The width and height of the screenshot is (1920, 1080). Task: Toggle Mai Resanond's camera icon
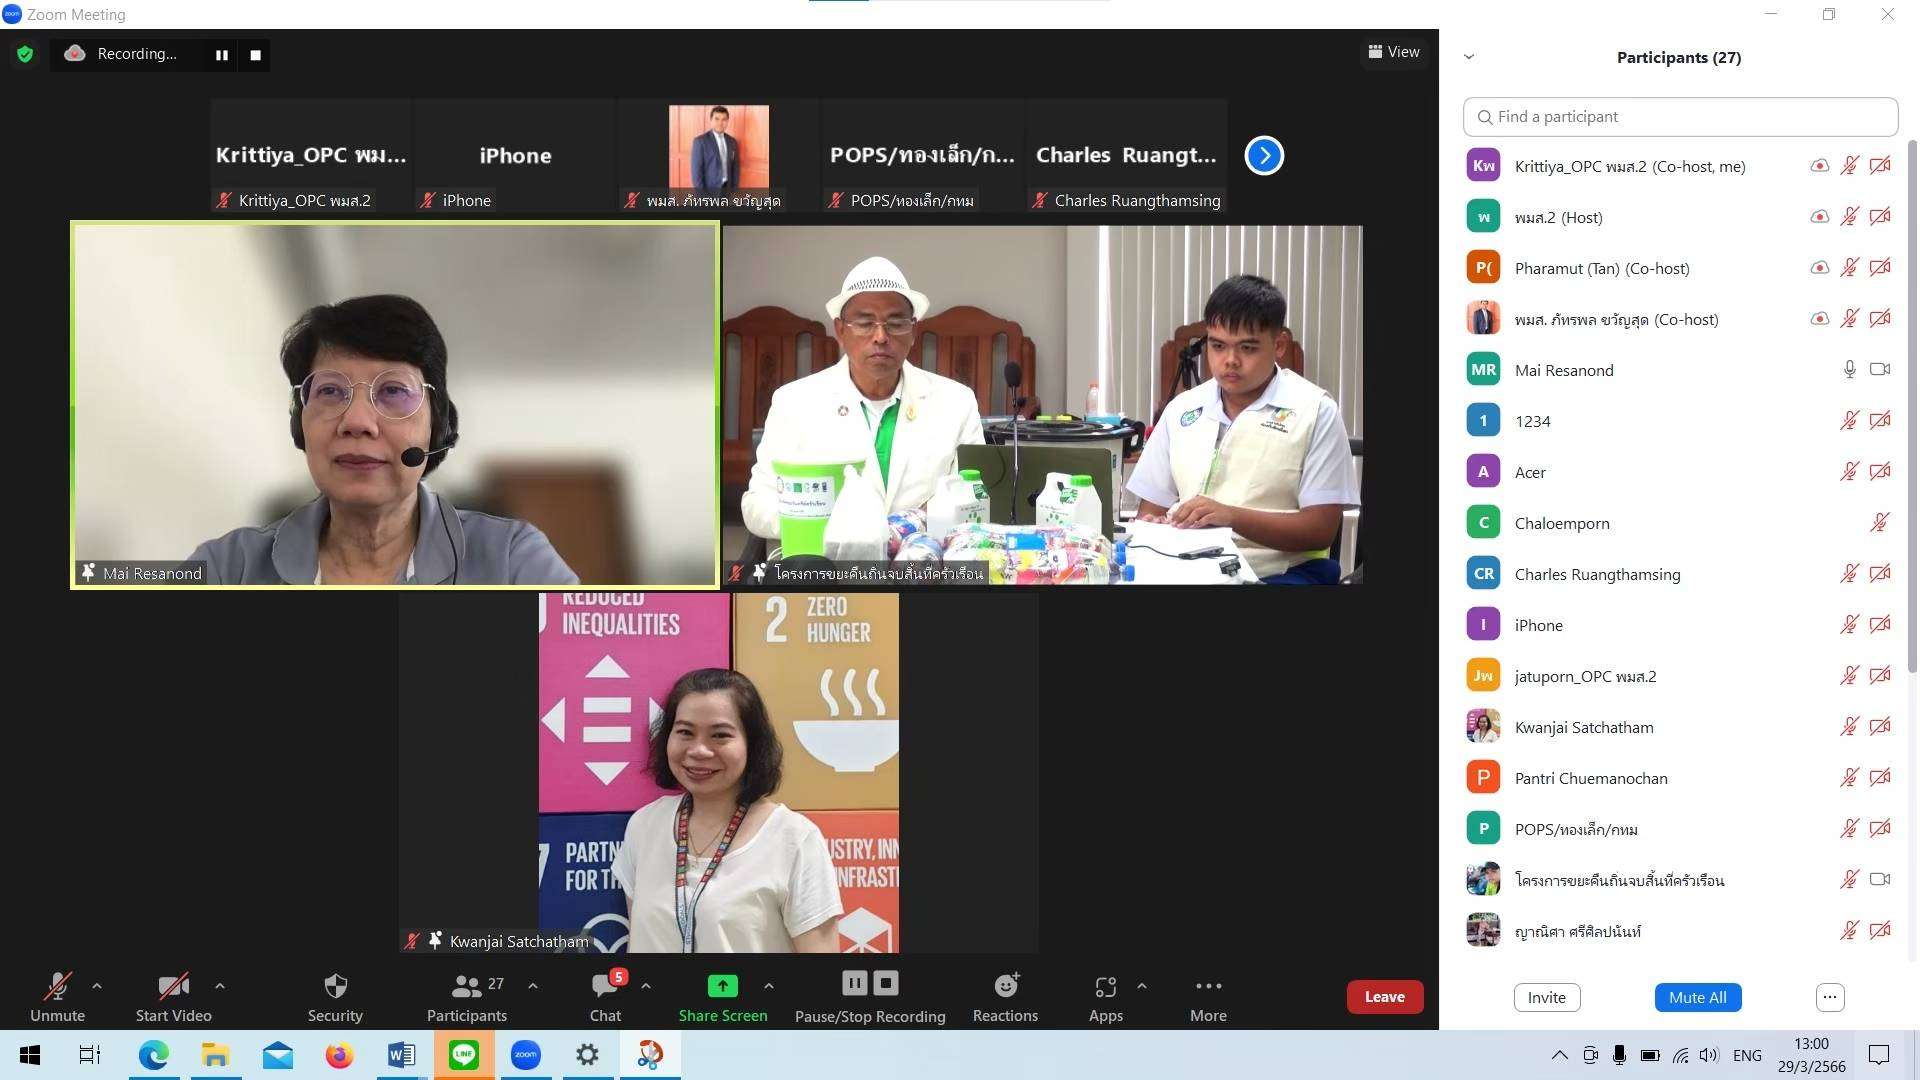[x=1880, y=370]
